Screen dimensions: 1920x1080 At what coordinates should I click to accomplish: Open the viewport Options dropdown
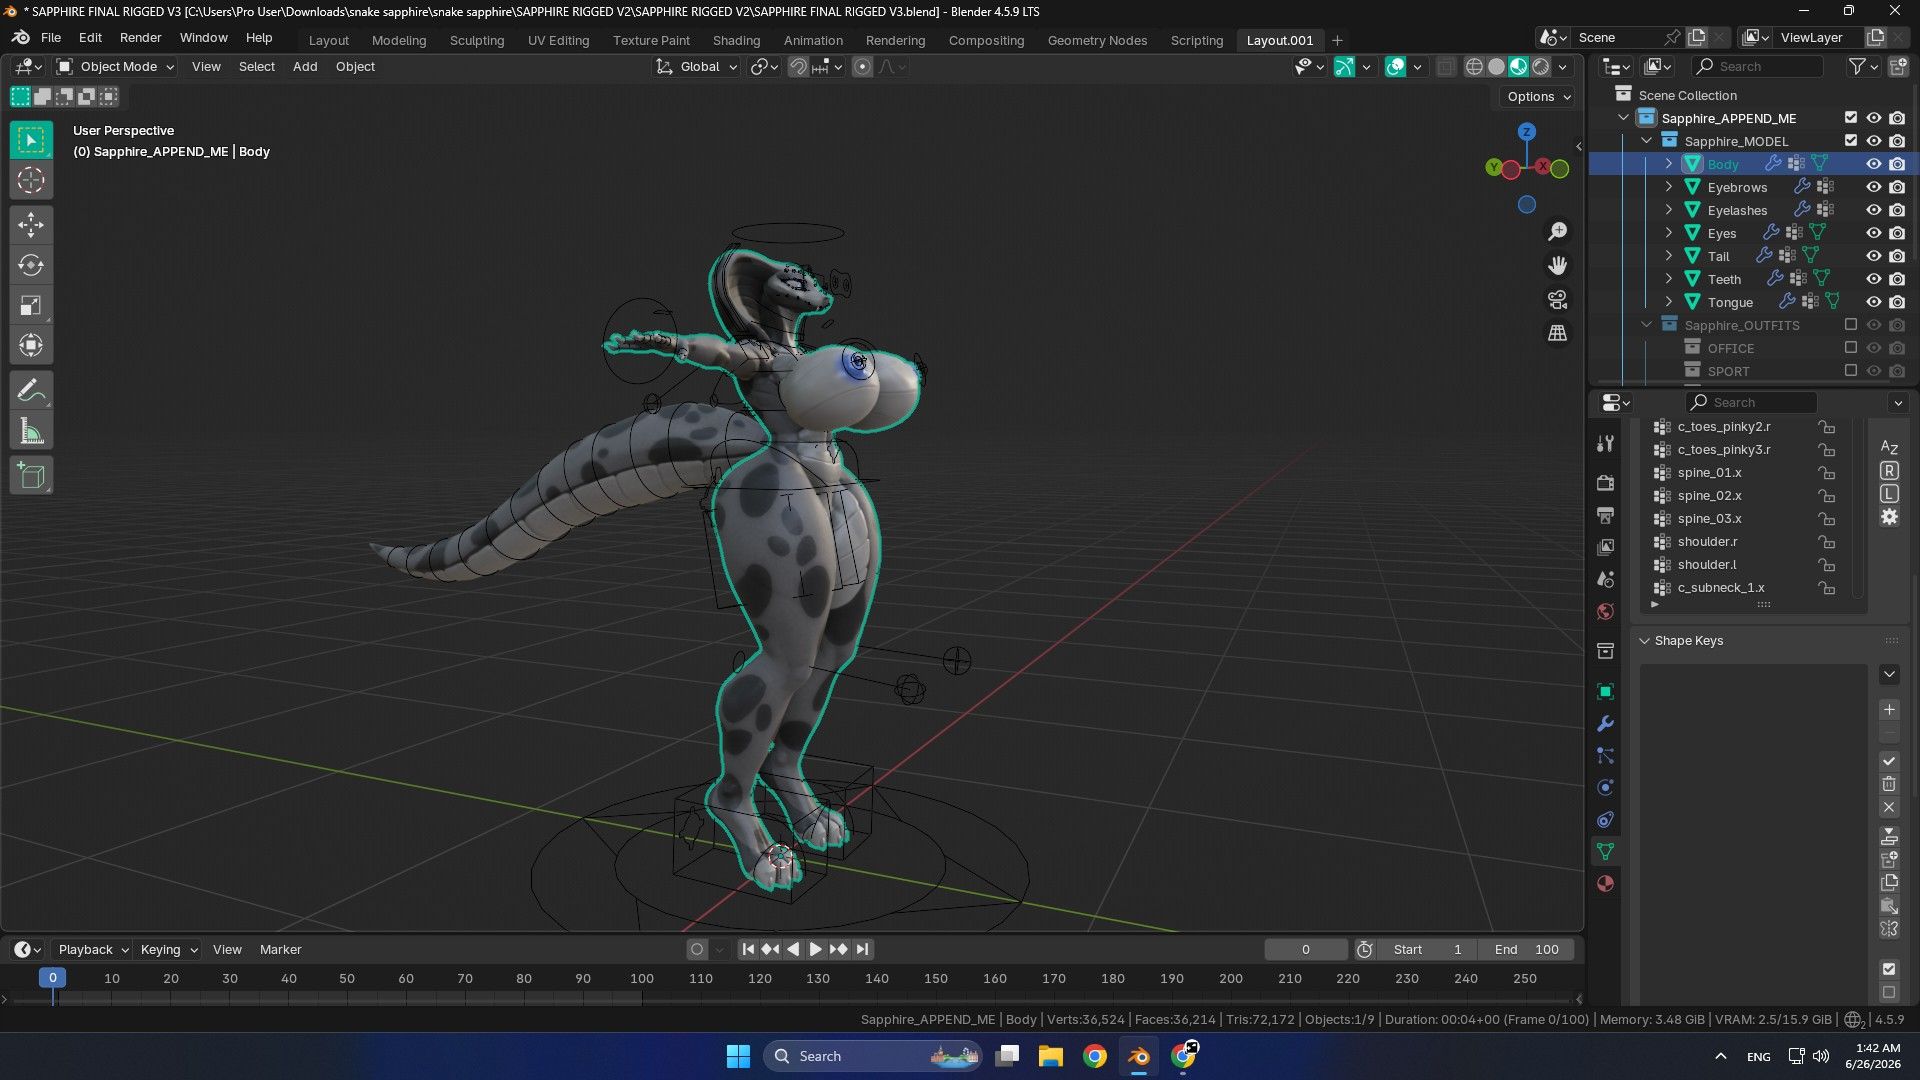coord(1538,97)
